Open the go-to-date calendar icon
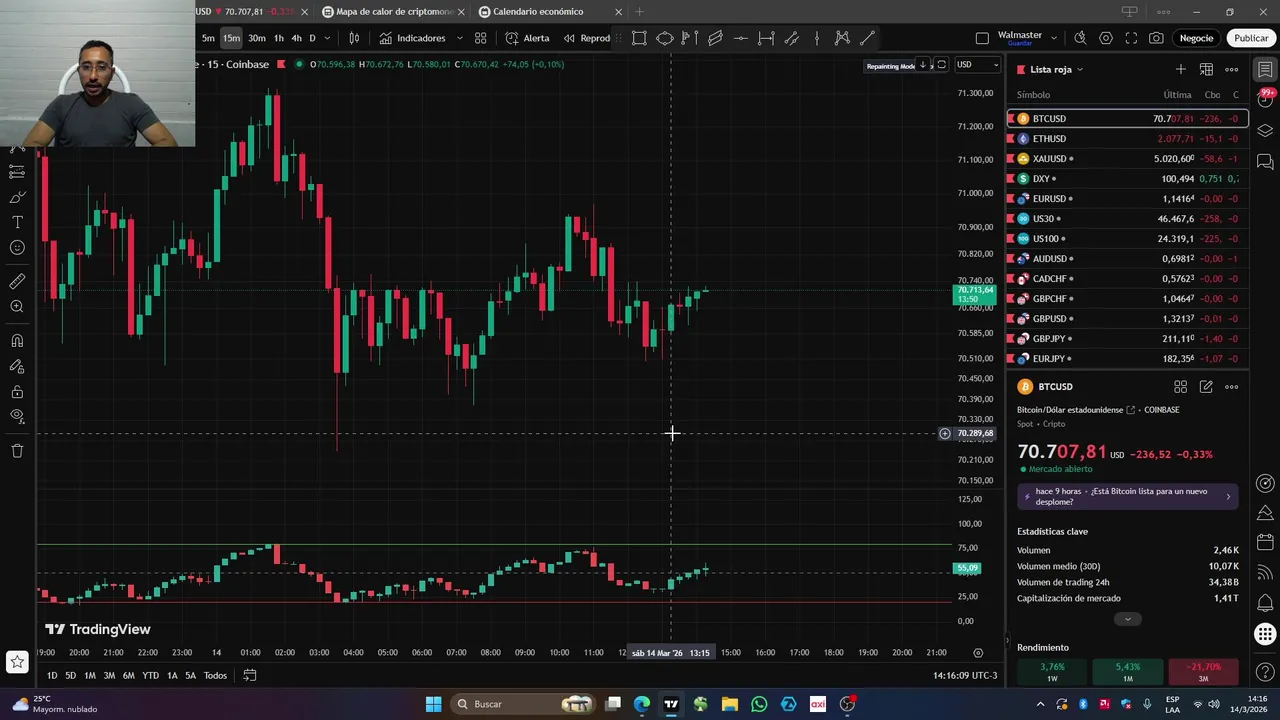 coord(250,676)
